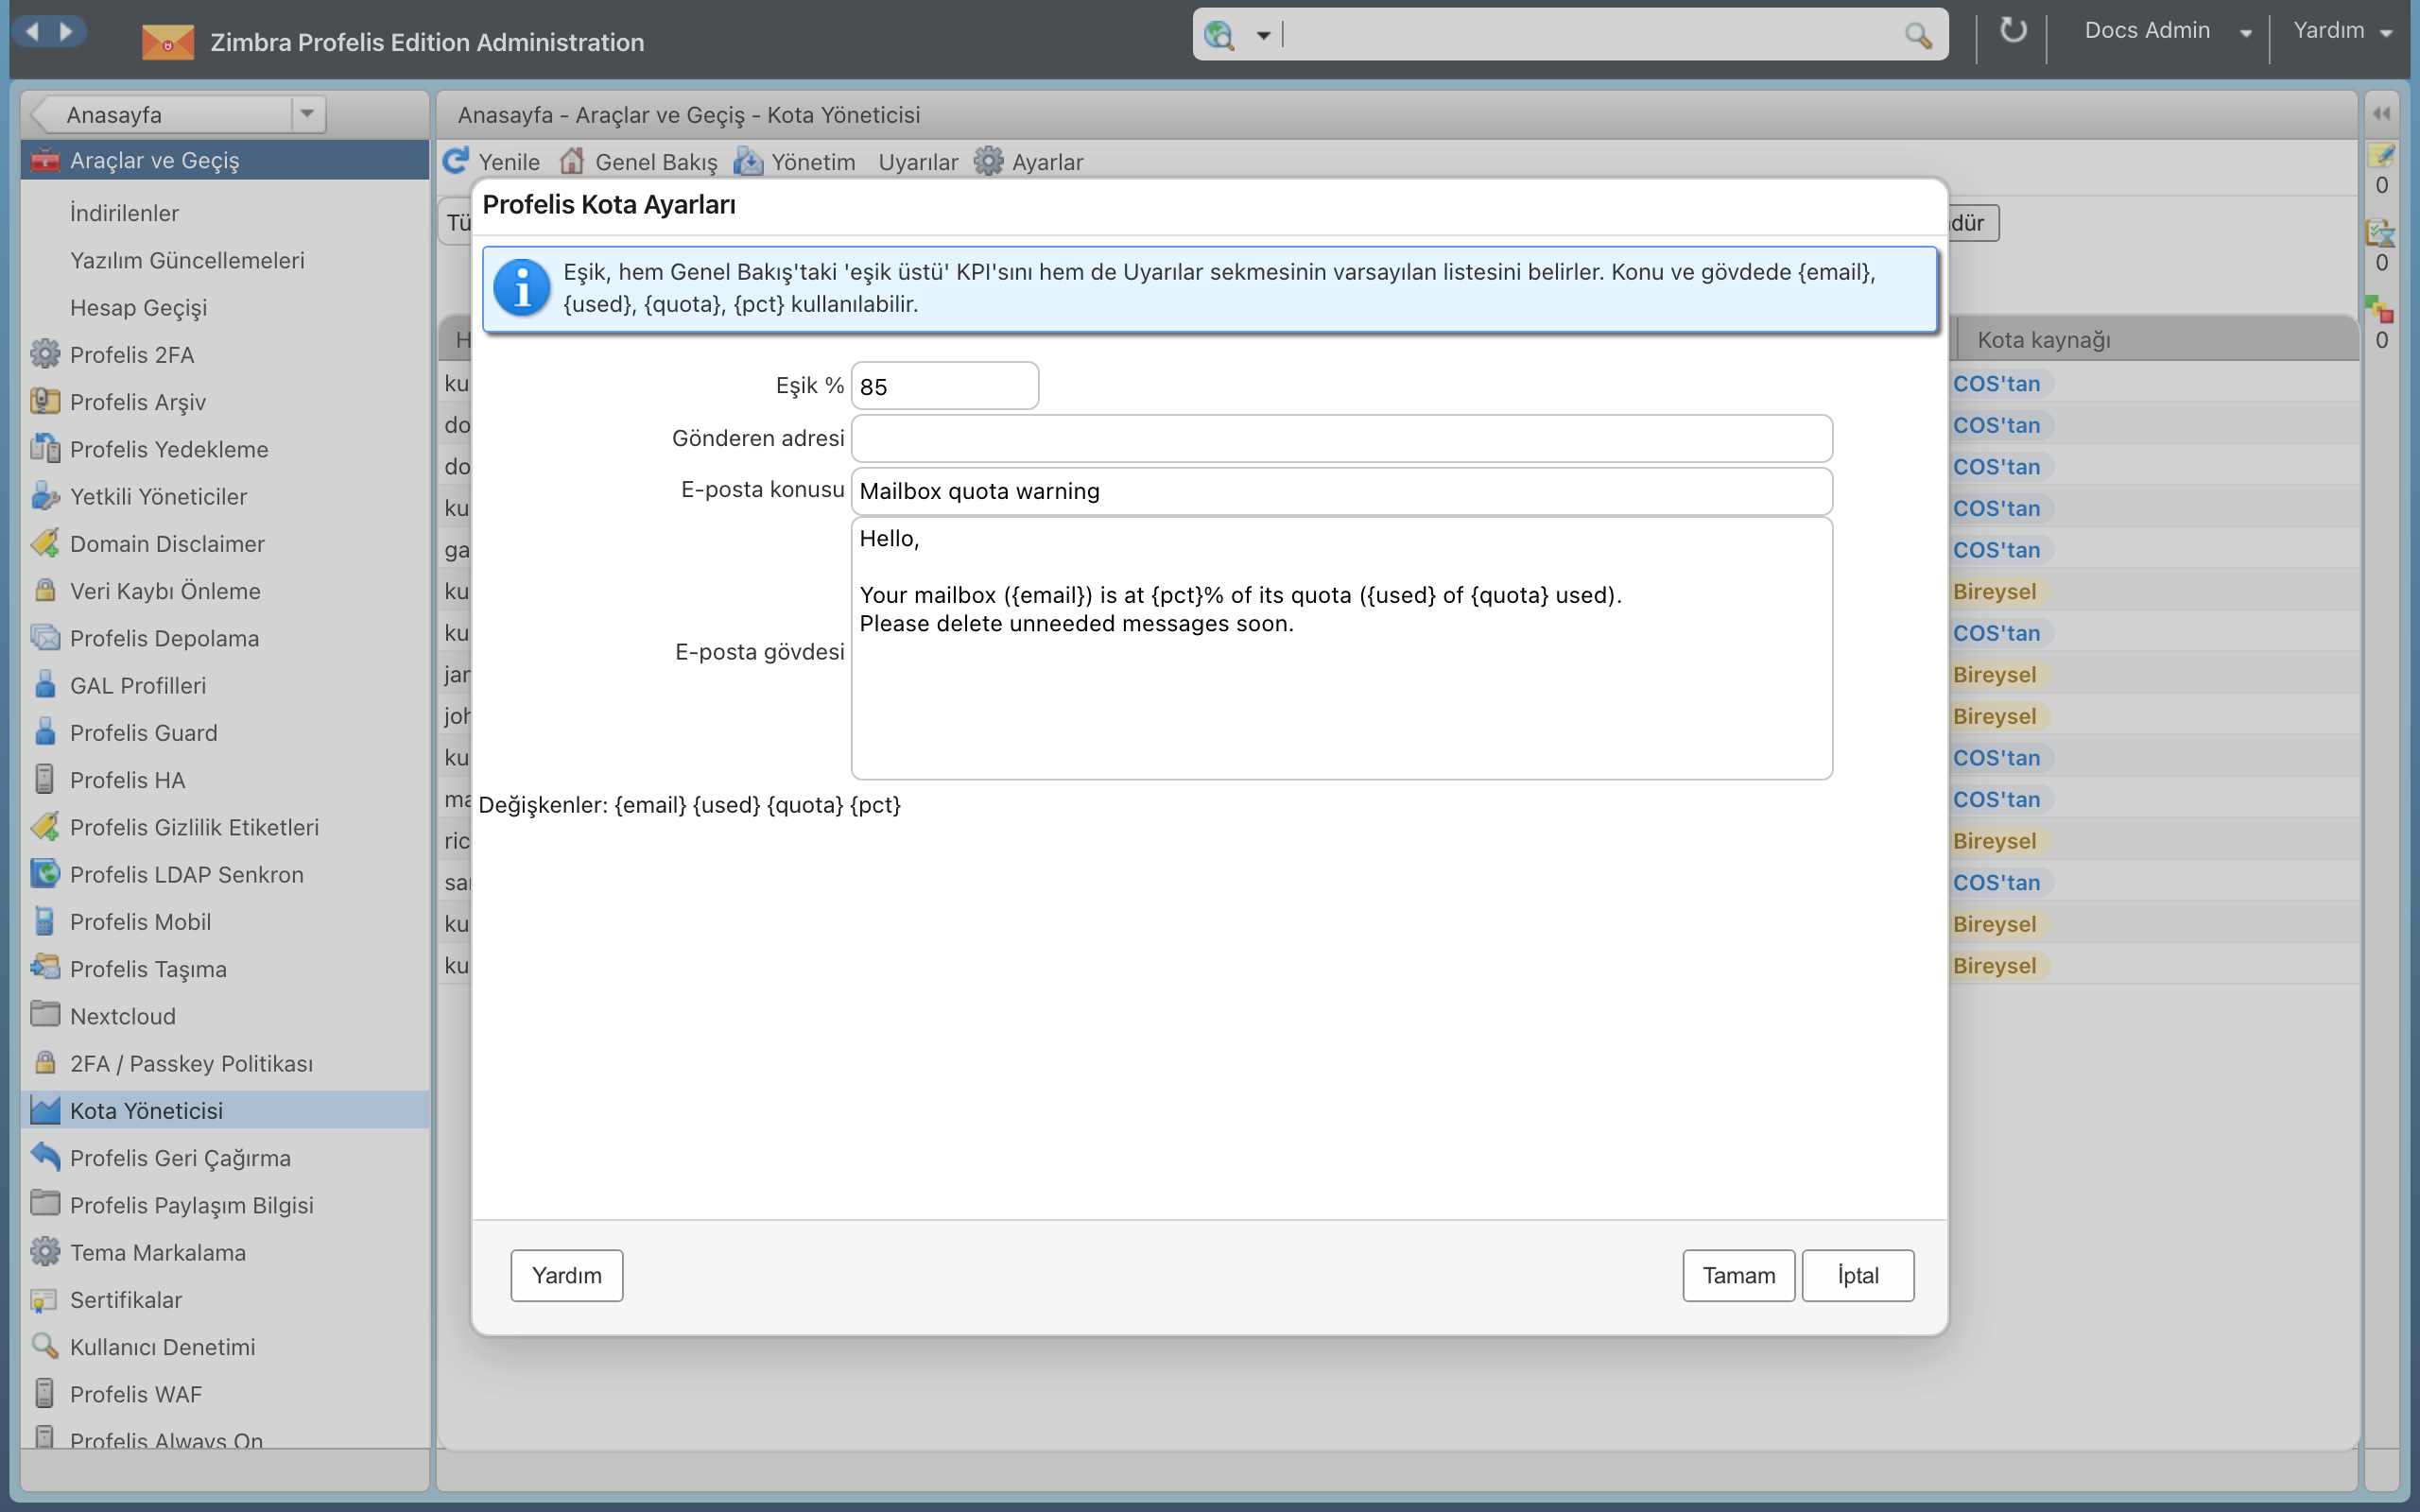Click the Tamam button
The image size is (2420, 1512).
coord(1738,1275)
